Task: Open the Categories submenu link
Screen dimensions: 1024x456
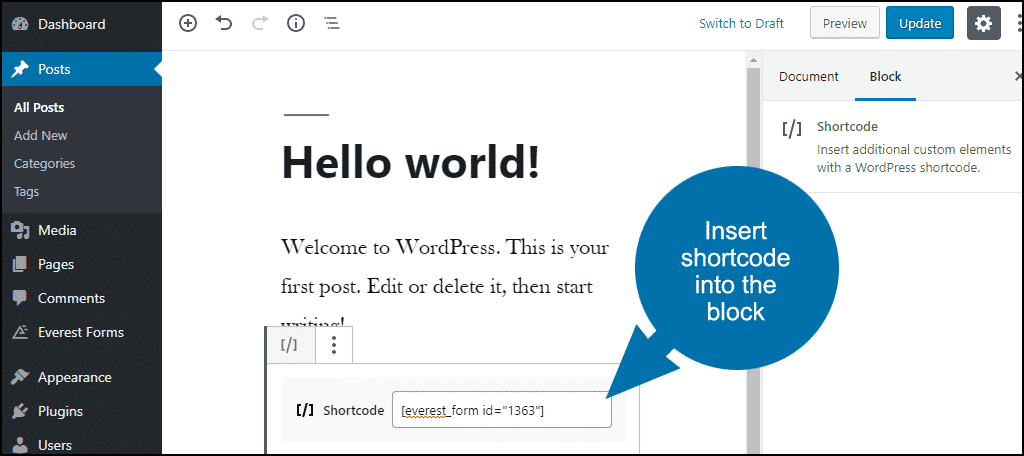Action: [x=44, y=163]
